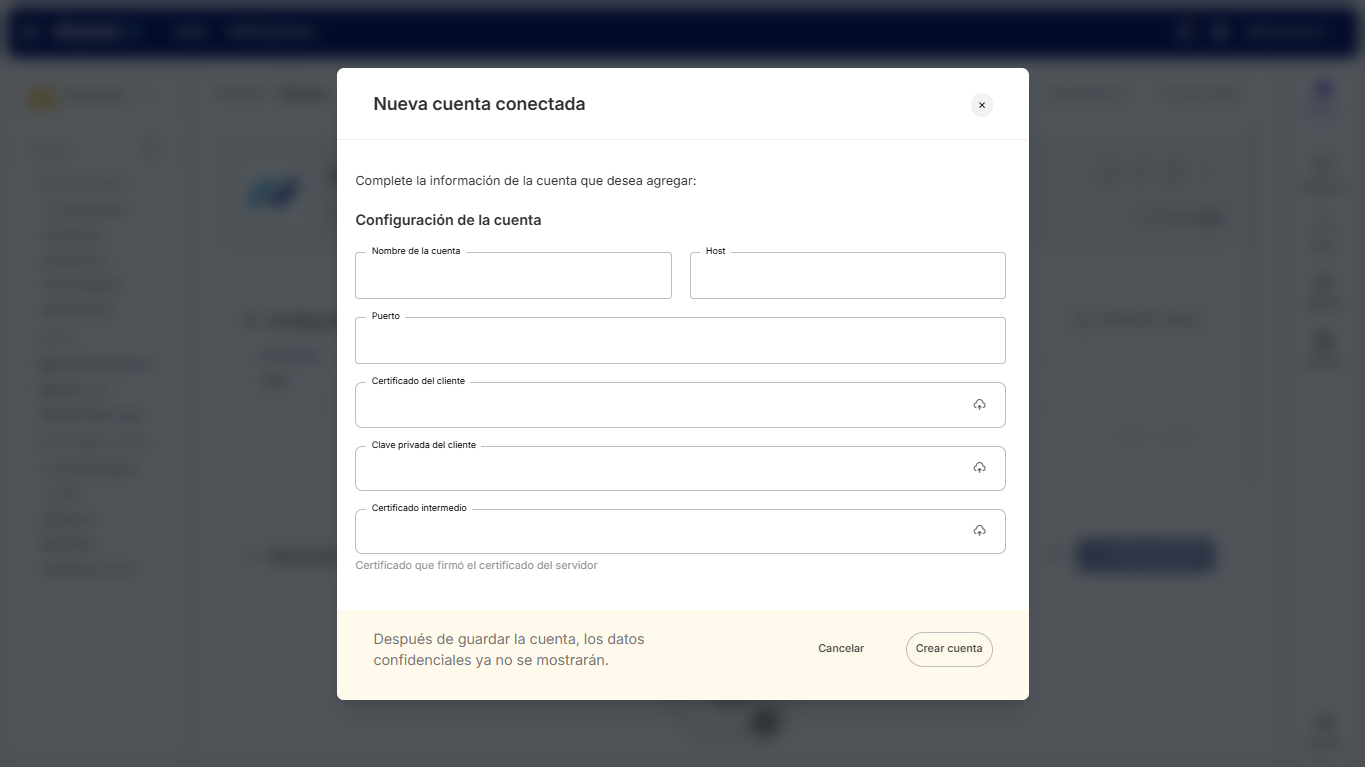The width and height of the screenshot is (1365, 767).
Task: Click upload icon in Certificado intermedio field
Action: (979, 531)
